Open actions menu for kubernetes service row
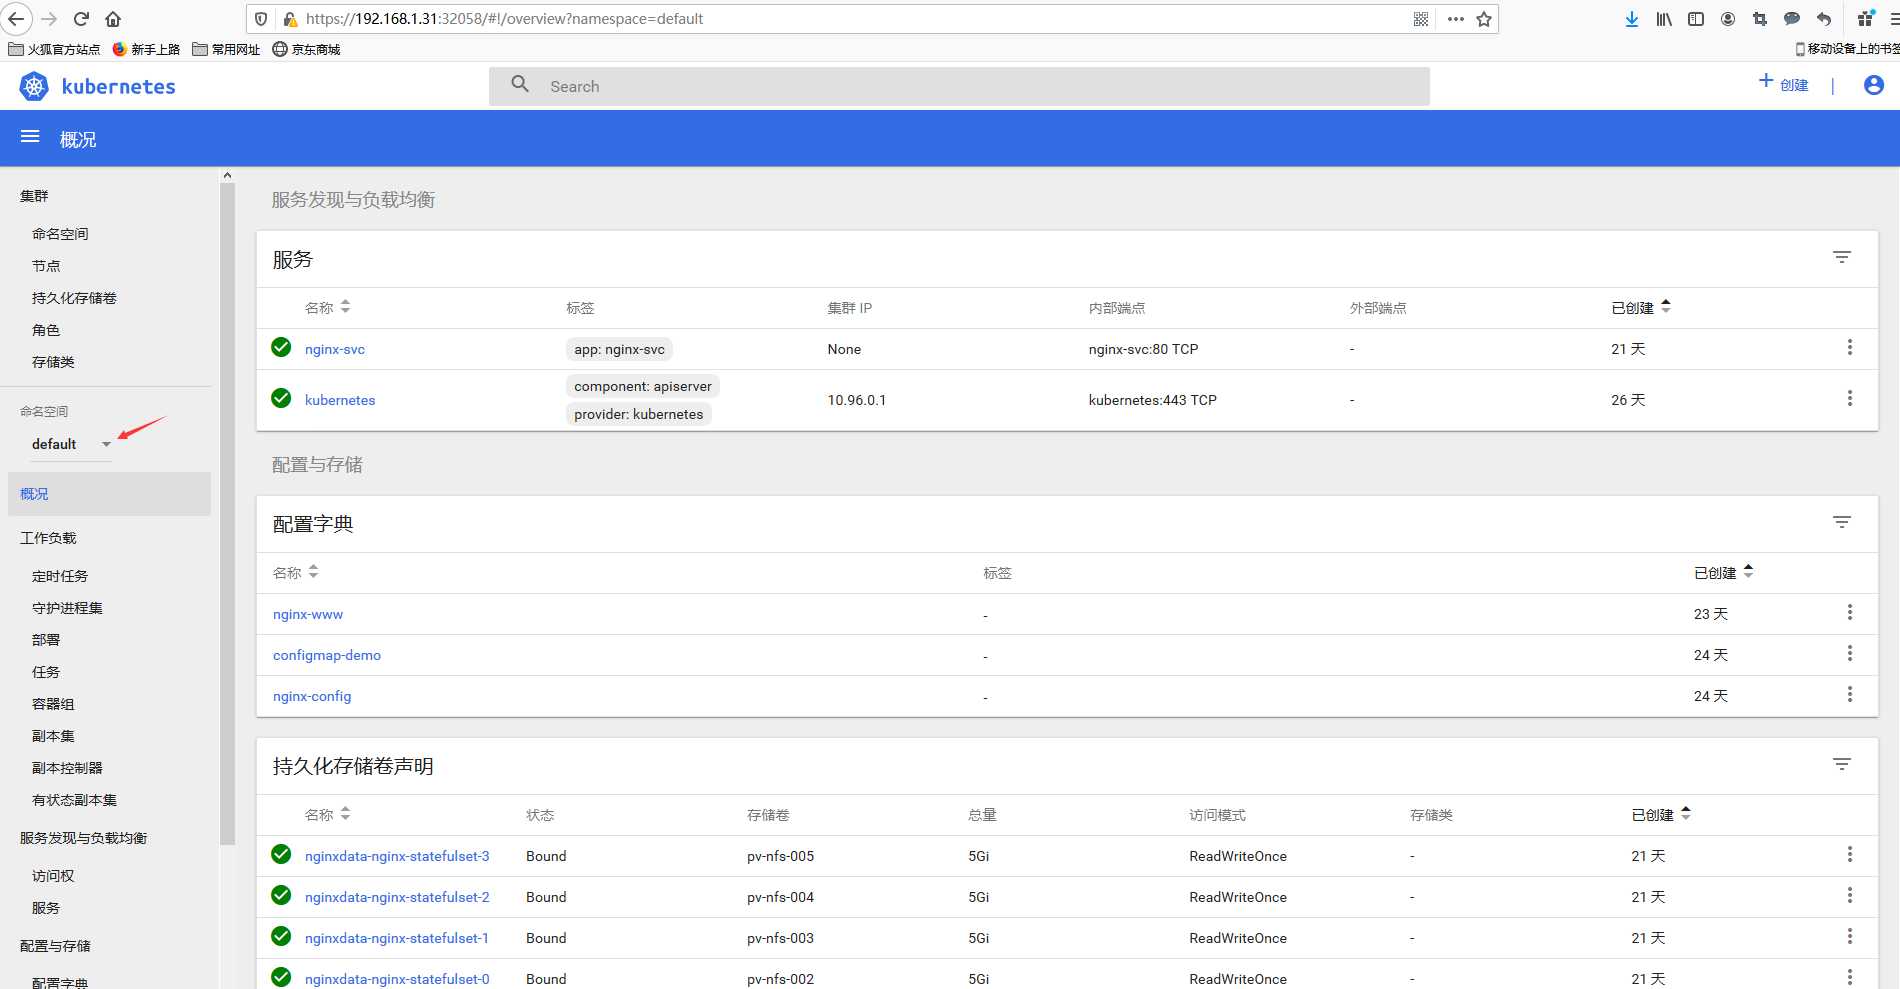 click(x=1850, y=399)
